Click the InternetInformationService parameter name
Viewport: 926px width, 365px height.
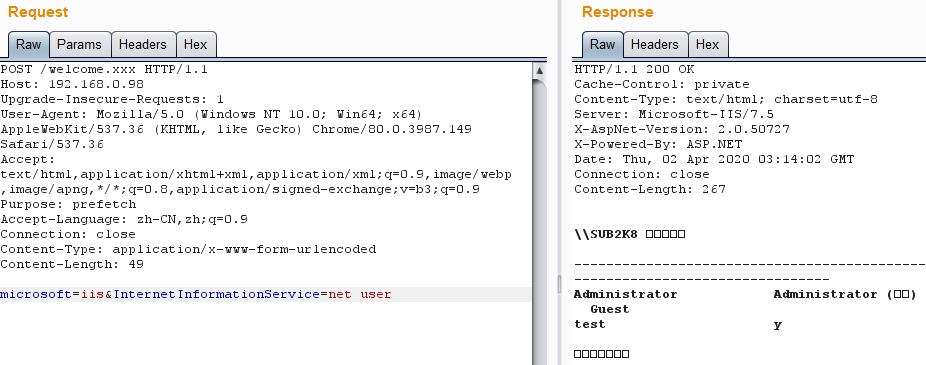coord(216,294)
